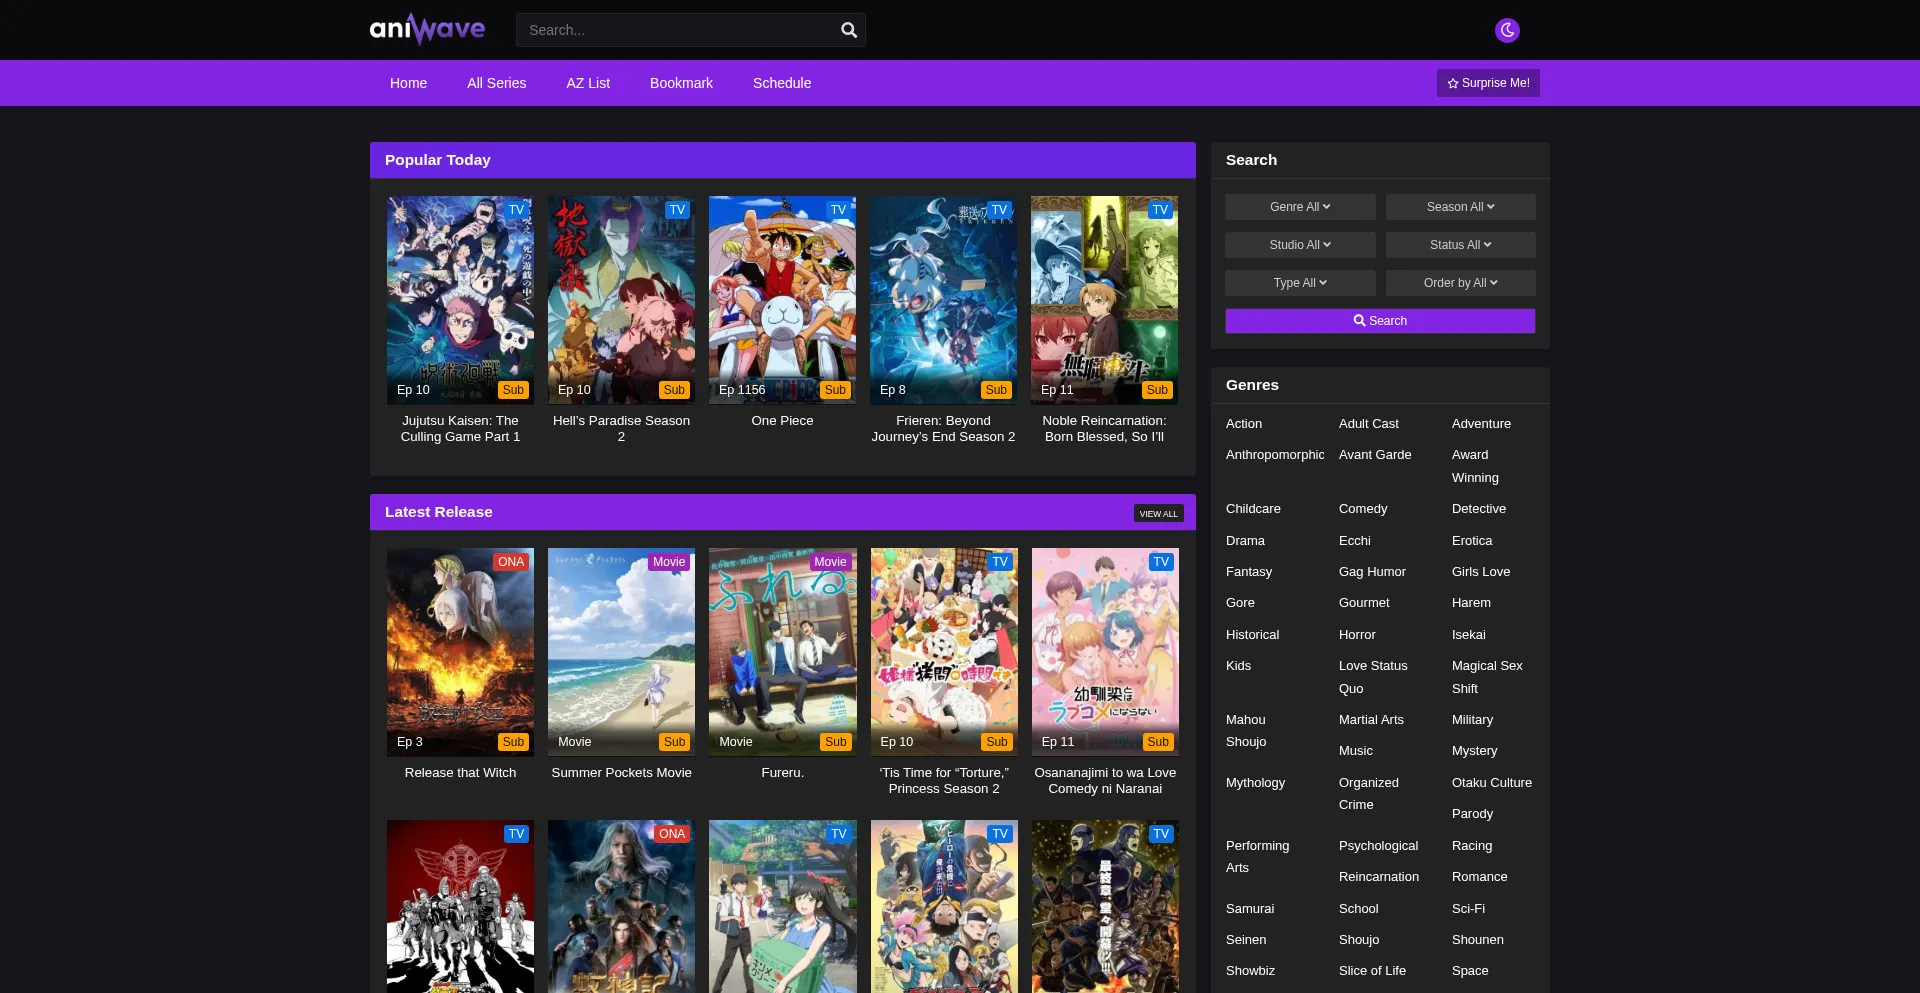Select the Samurai genre
Screen dimensions: 1920x993
(x=1250, y=909)
